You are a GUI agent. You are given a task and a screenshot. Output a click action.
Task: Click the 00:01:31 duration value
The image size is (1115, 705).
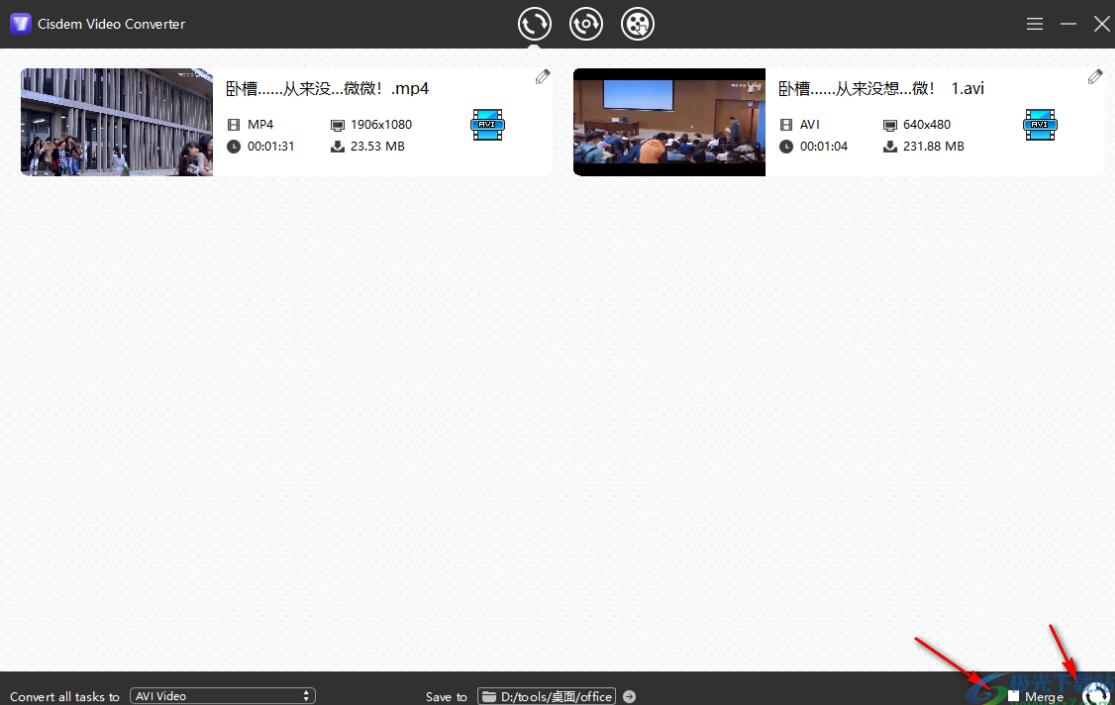pos(271,147)
